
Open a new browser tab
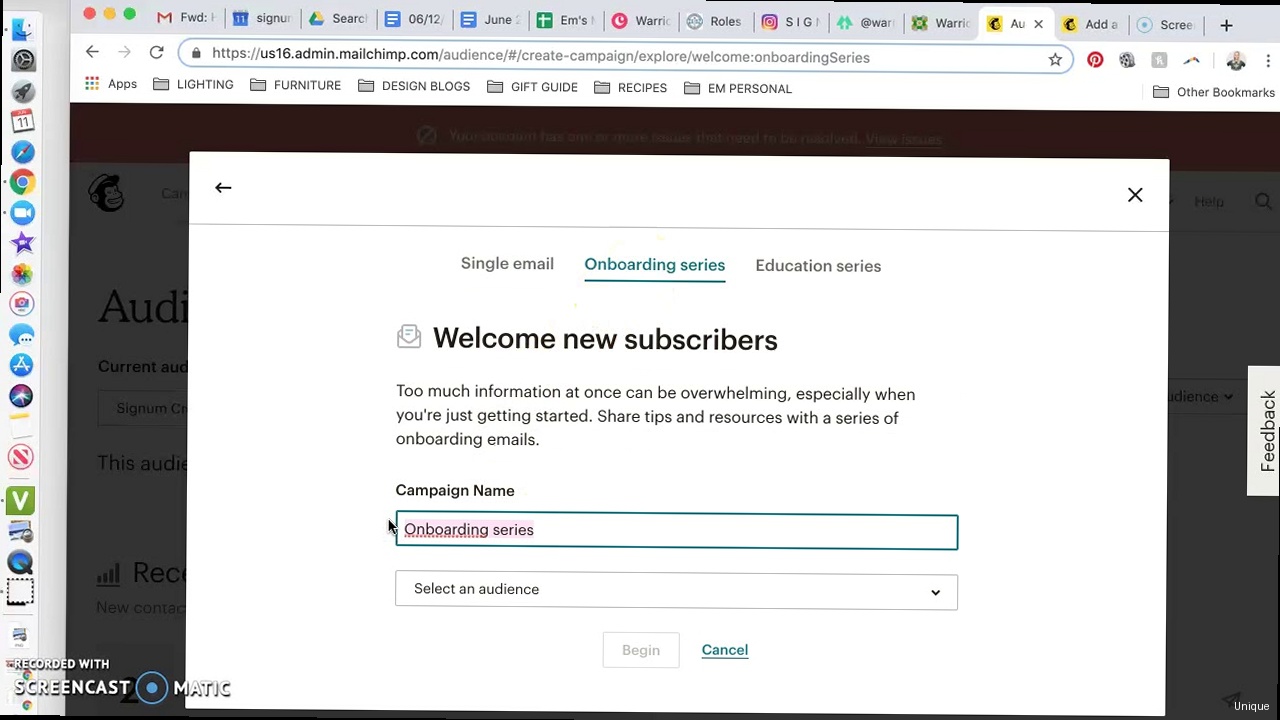(x=1226, y=25)
